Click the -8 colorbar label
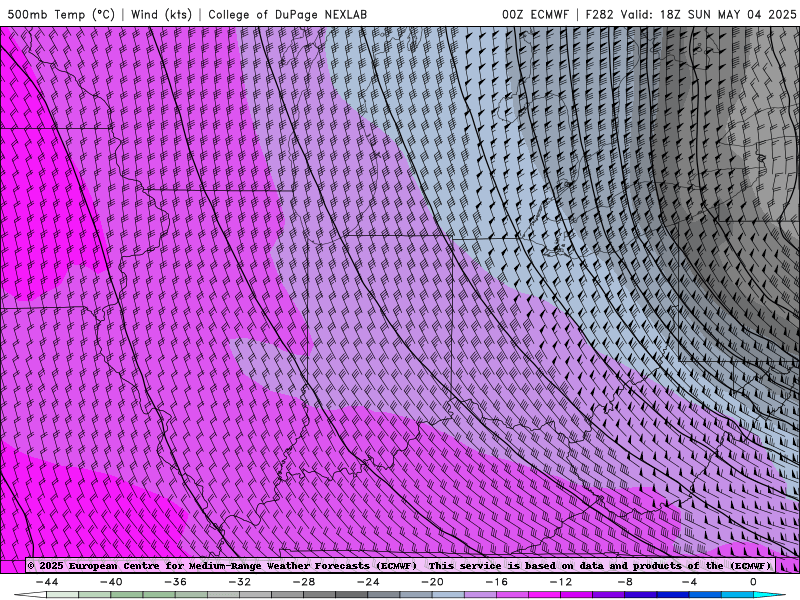 click(626, 582)
